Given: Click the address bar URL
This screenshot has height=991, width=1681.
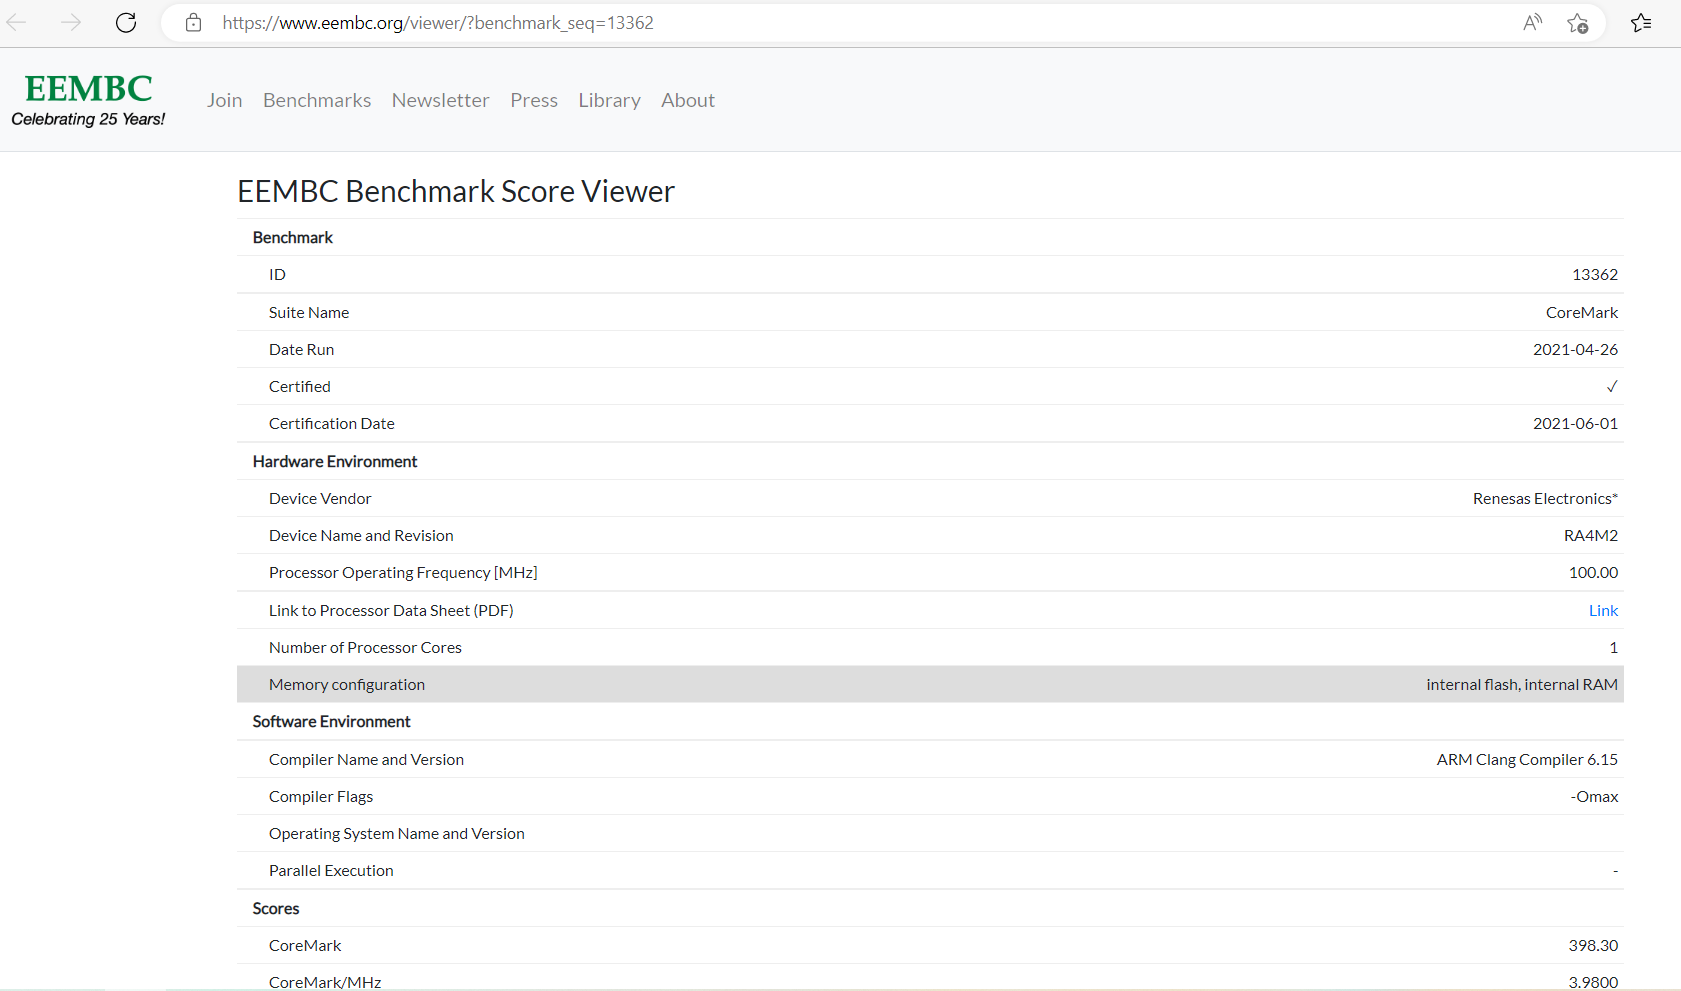Looking at the screenshot, I should (x=438, y=23).
